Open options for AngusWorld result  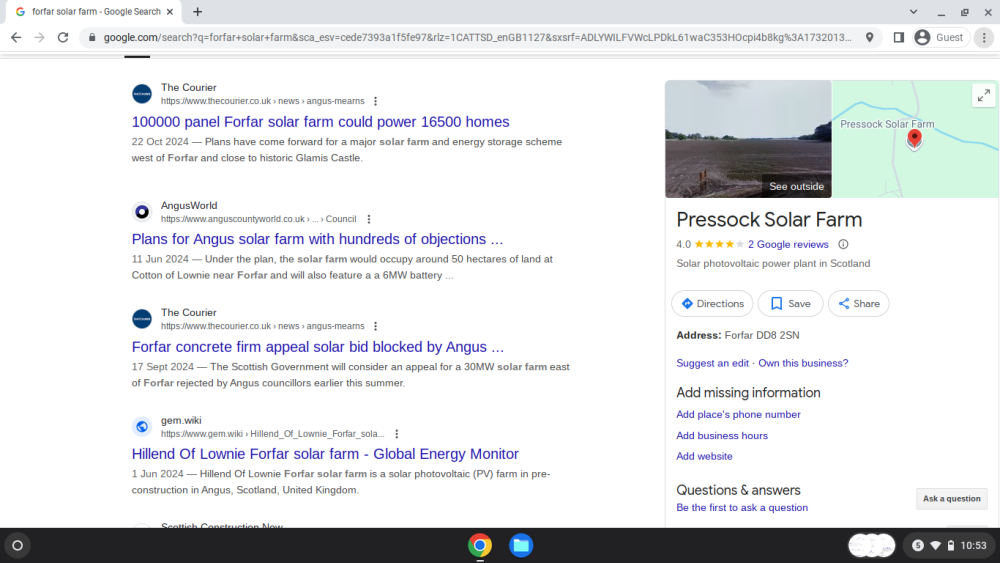(369, 219)
